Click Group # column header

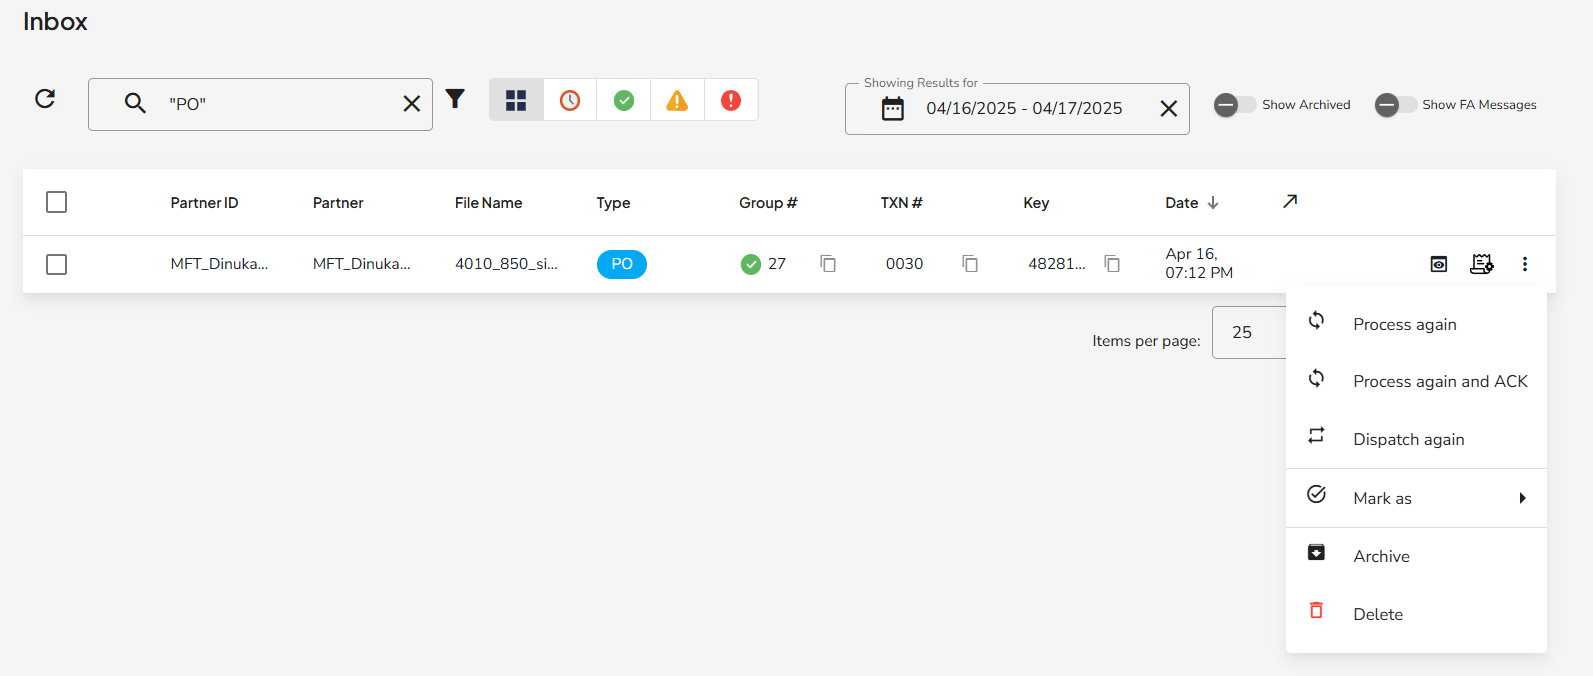[x=768, y=203]
